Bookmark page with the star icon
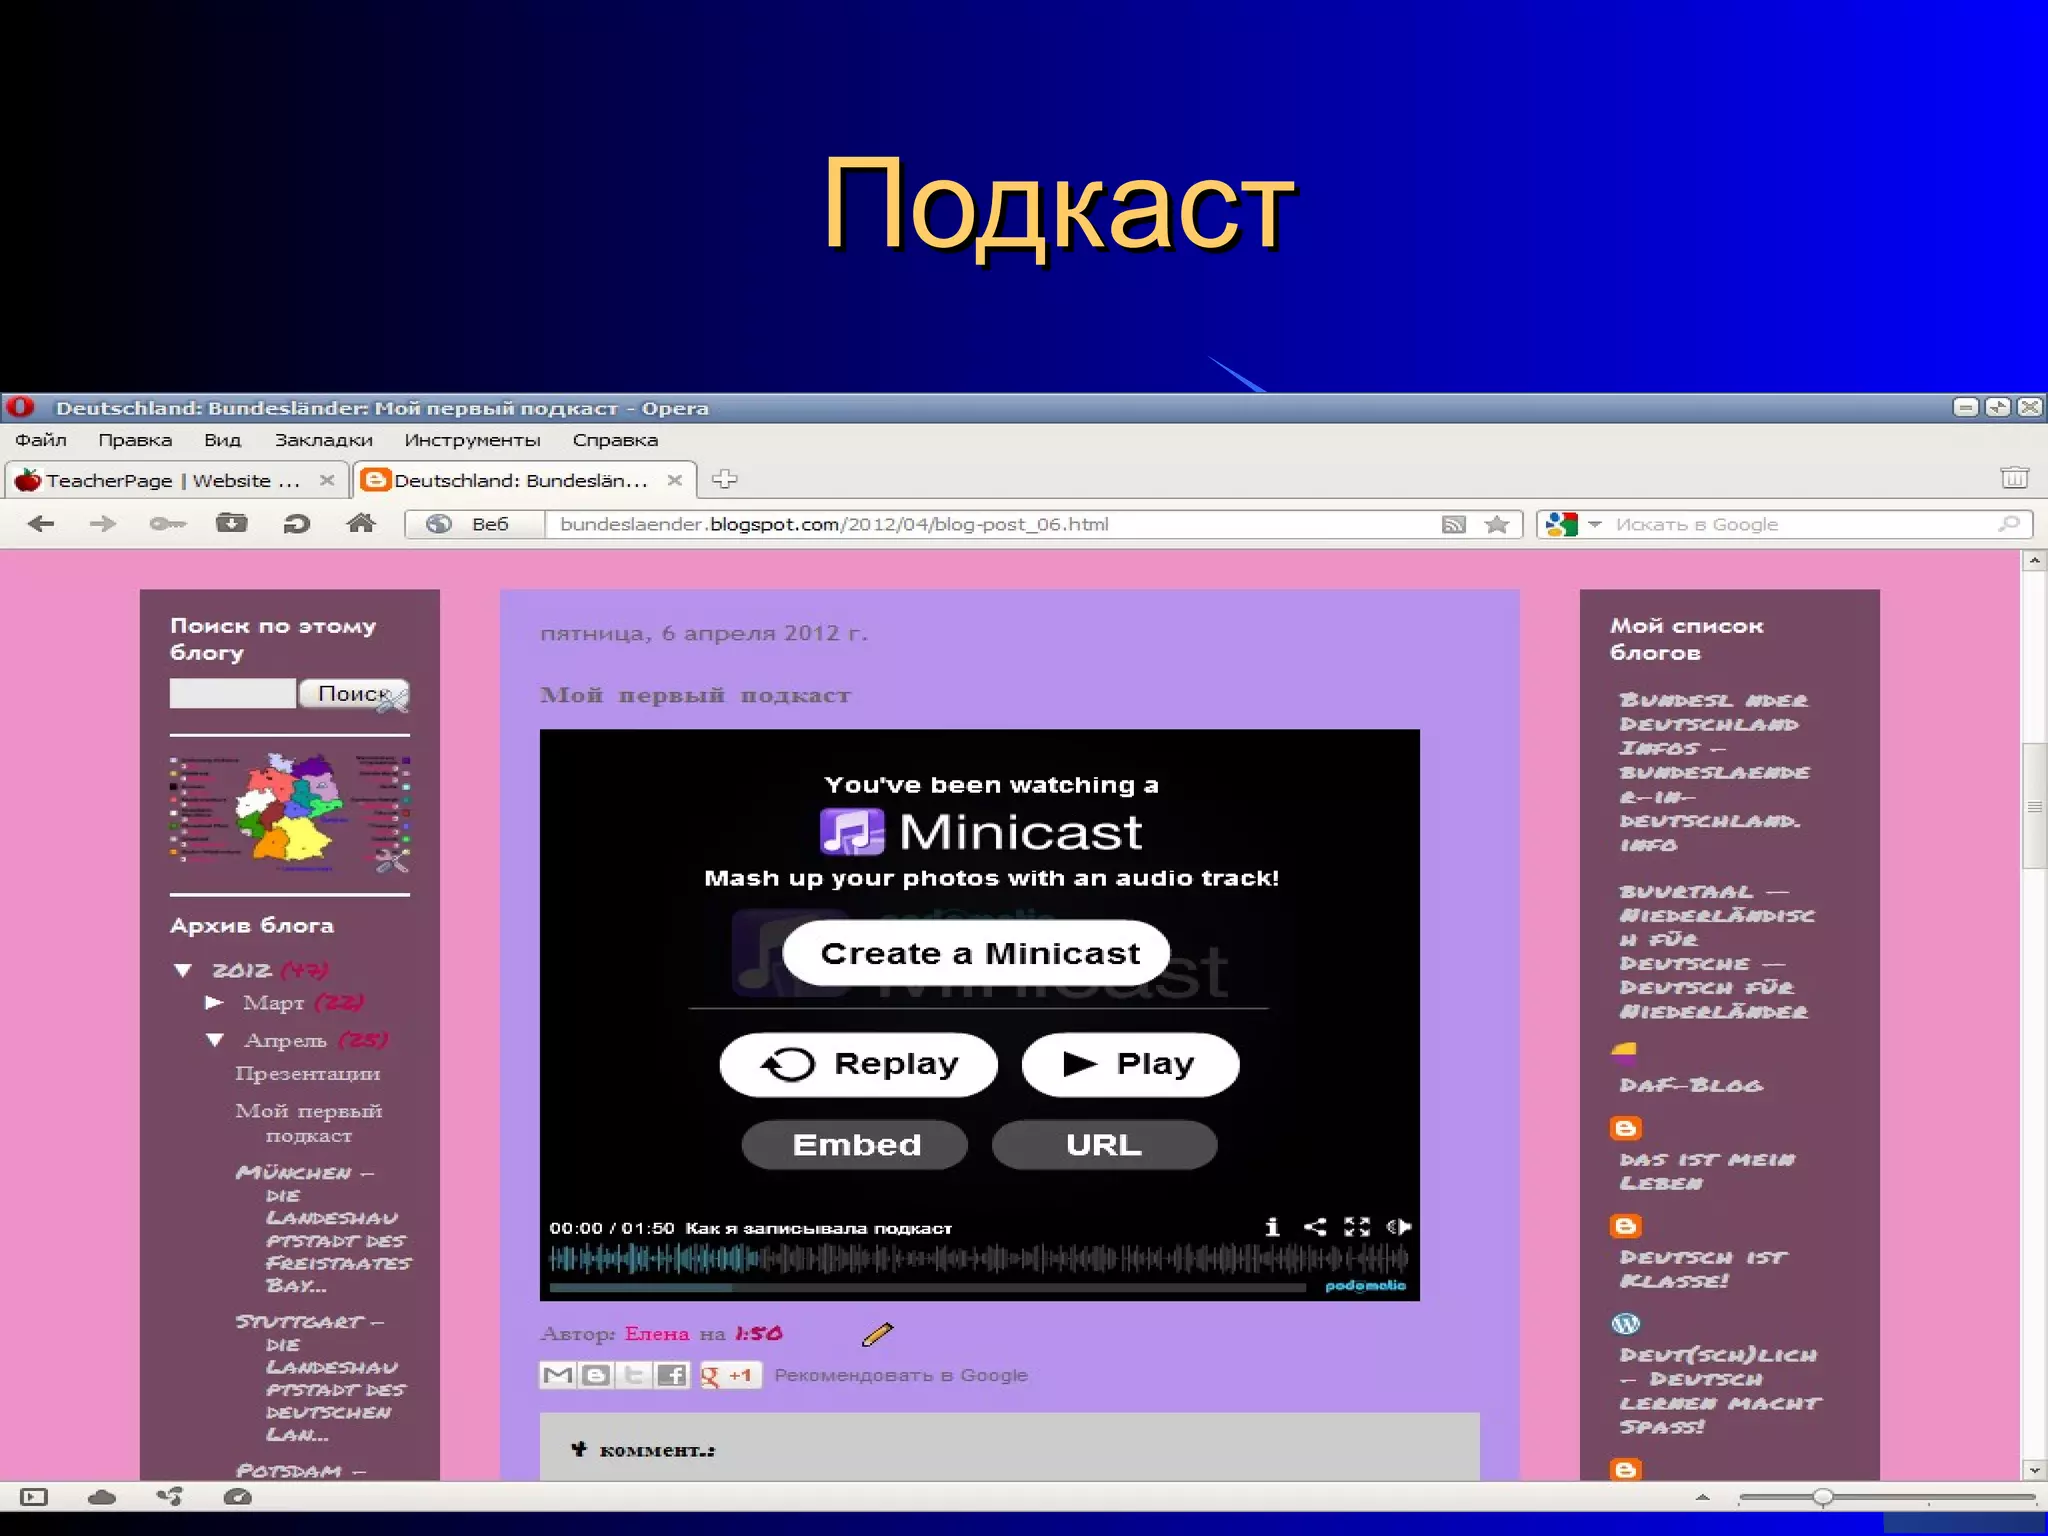2048x1536 pixels. [x=1497, y=525]
